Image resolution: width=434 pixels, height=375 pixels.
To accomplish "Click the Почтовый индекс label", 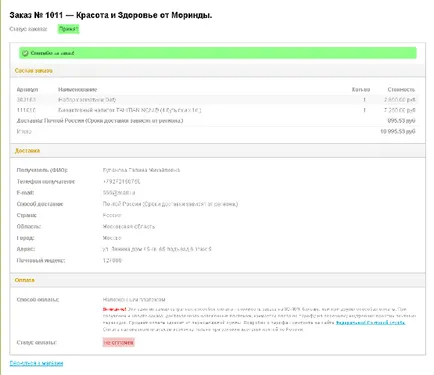I will pos(41,260).
